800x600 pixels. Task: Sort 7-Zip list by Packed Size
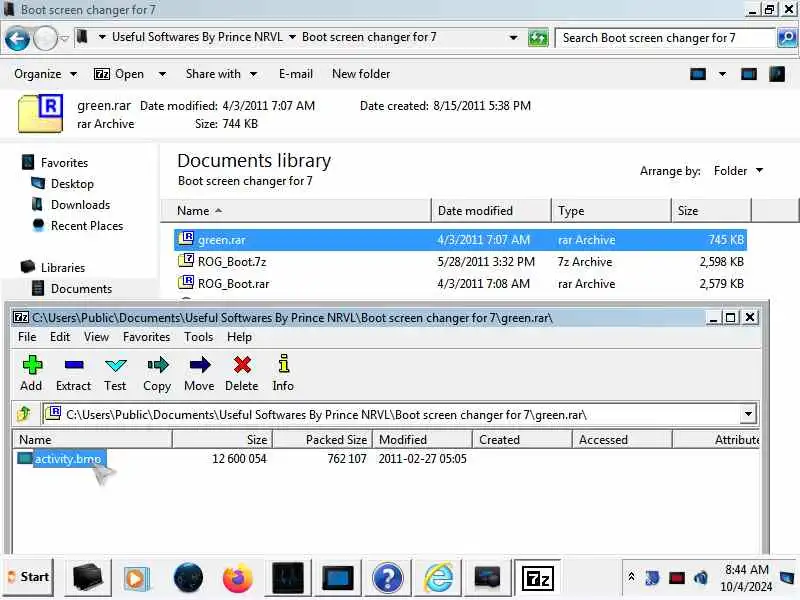(x=323, y=440)
